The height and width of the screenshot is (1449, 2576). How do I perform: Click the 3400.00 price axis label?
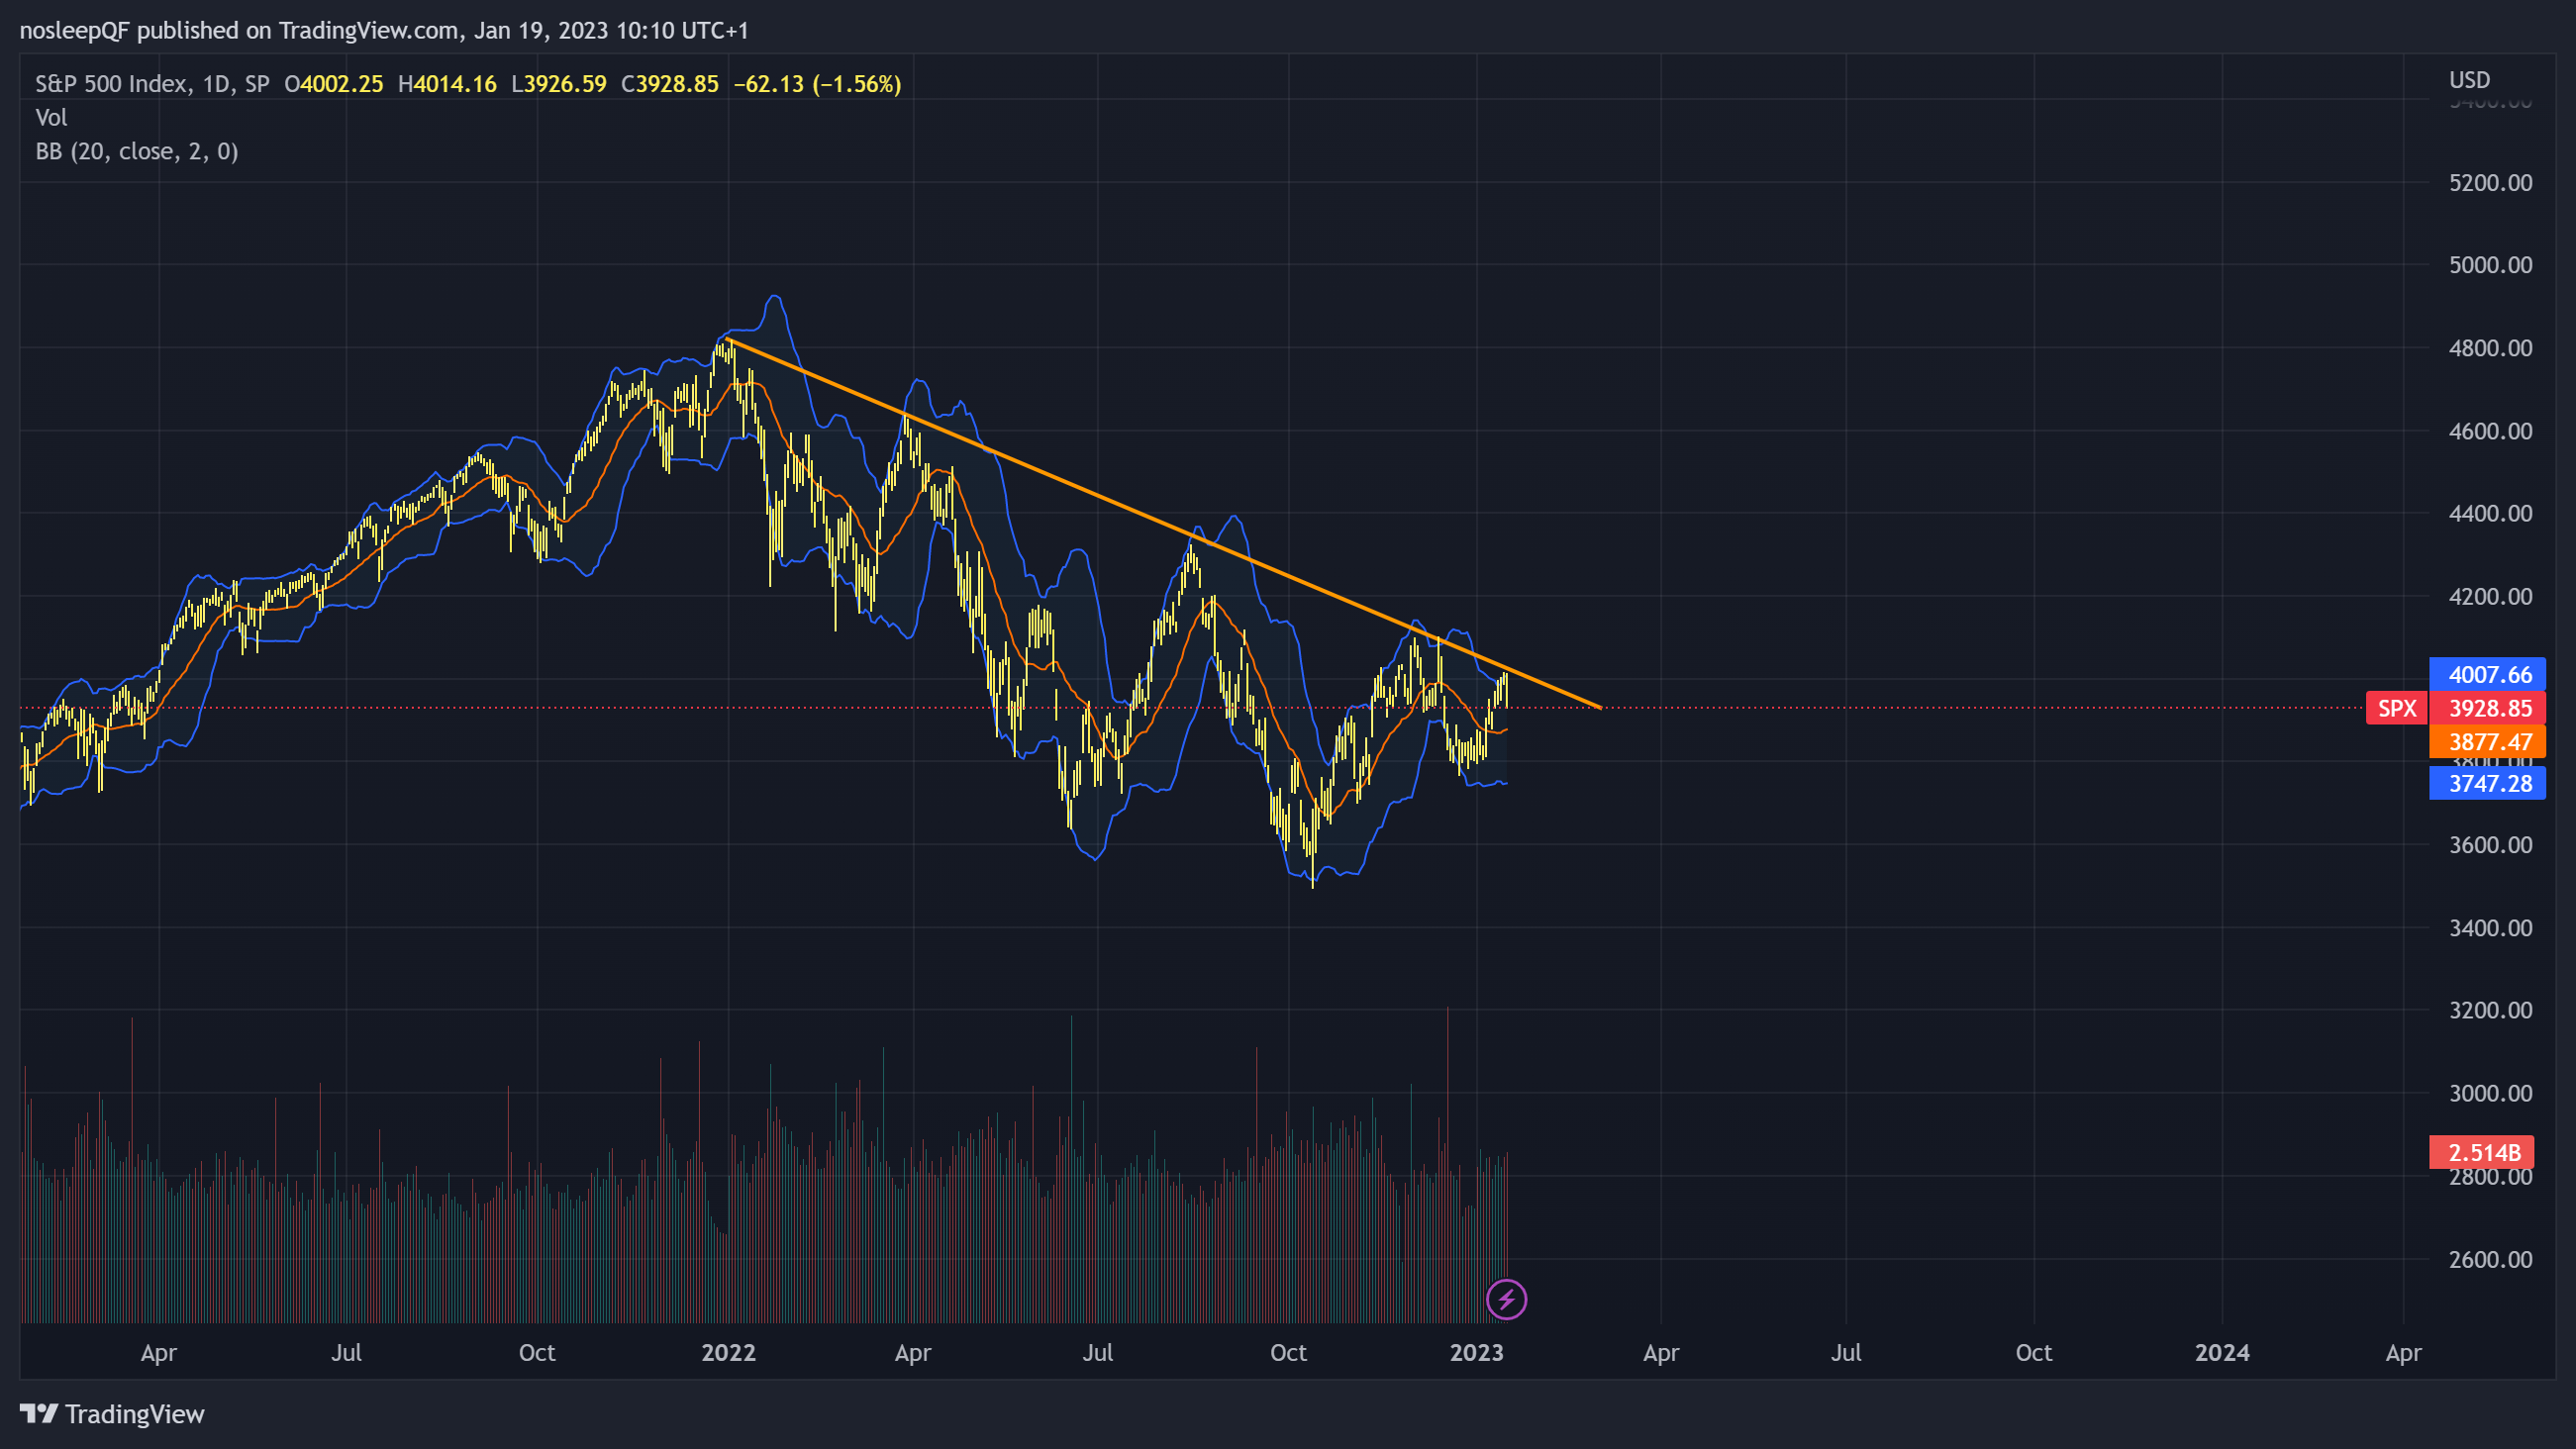pyautogui.click(x=2490, y=928)
